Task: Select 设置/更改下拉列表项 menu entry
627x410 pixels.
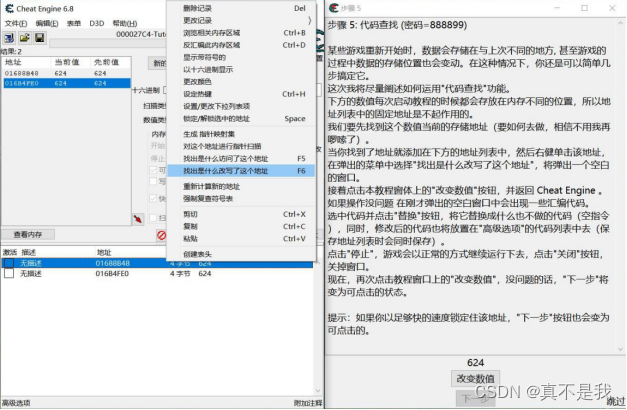Action: 241,106
